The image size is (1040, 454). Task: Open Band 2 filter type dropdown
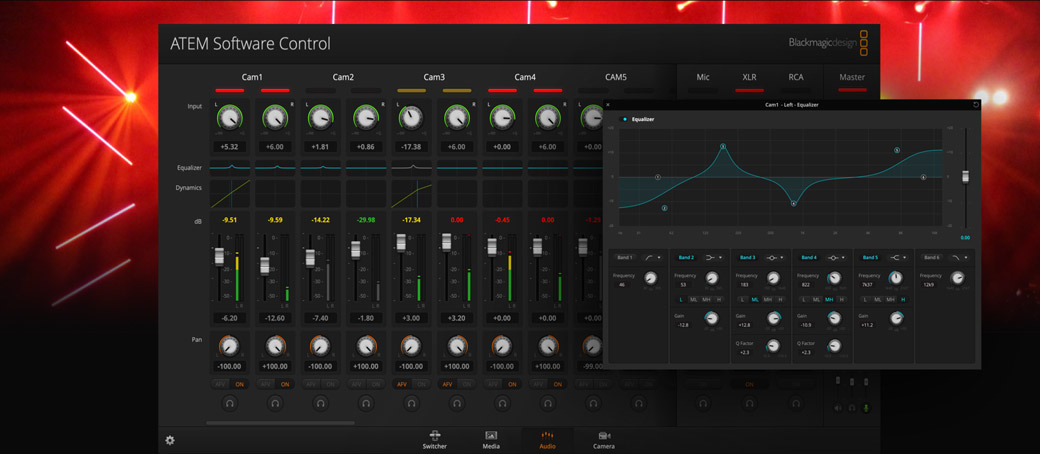pyautogui.click(x=713, y=258)
